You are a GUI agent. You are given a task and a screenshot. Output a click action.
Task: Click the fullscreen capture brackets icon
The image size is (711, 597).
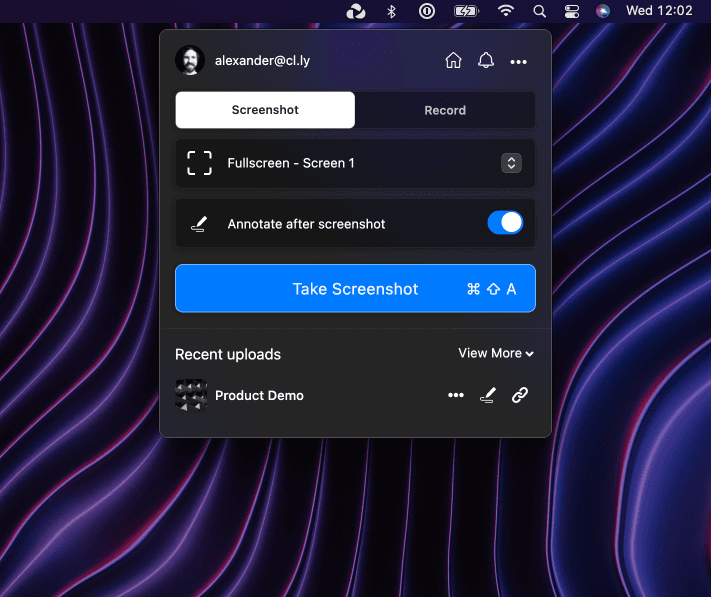[x=200, y=163]
